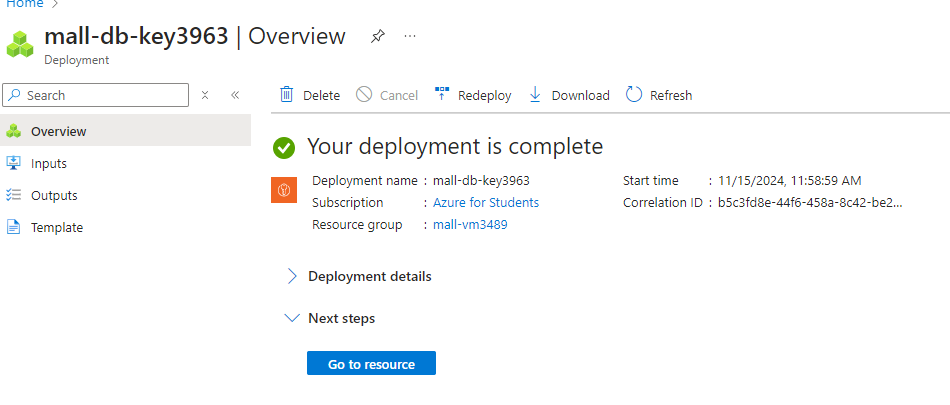The image size is (950, 405).
Task: Open the mall-vm3489 resource group link
Action: click(470, 225)
